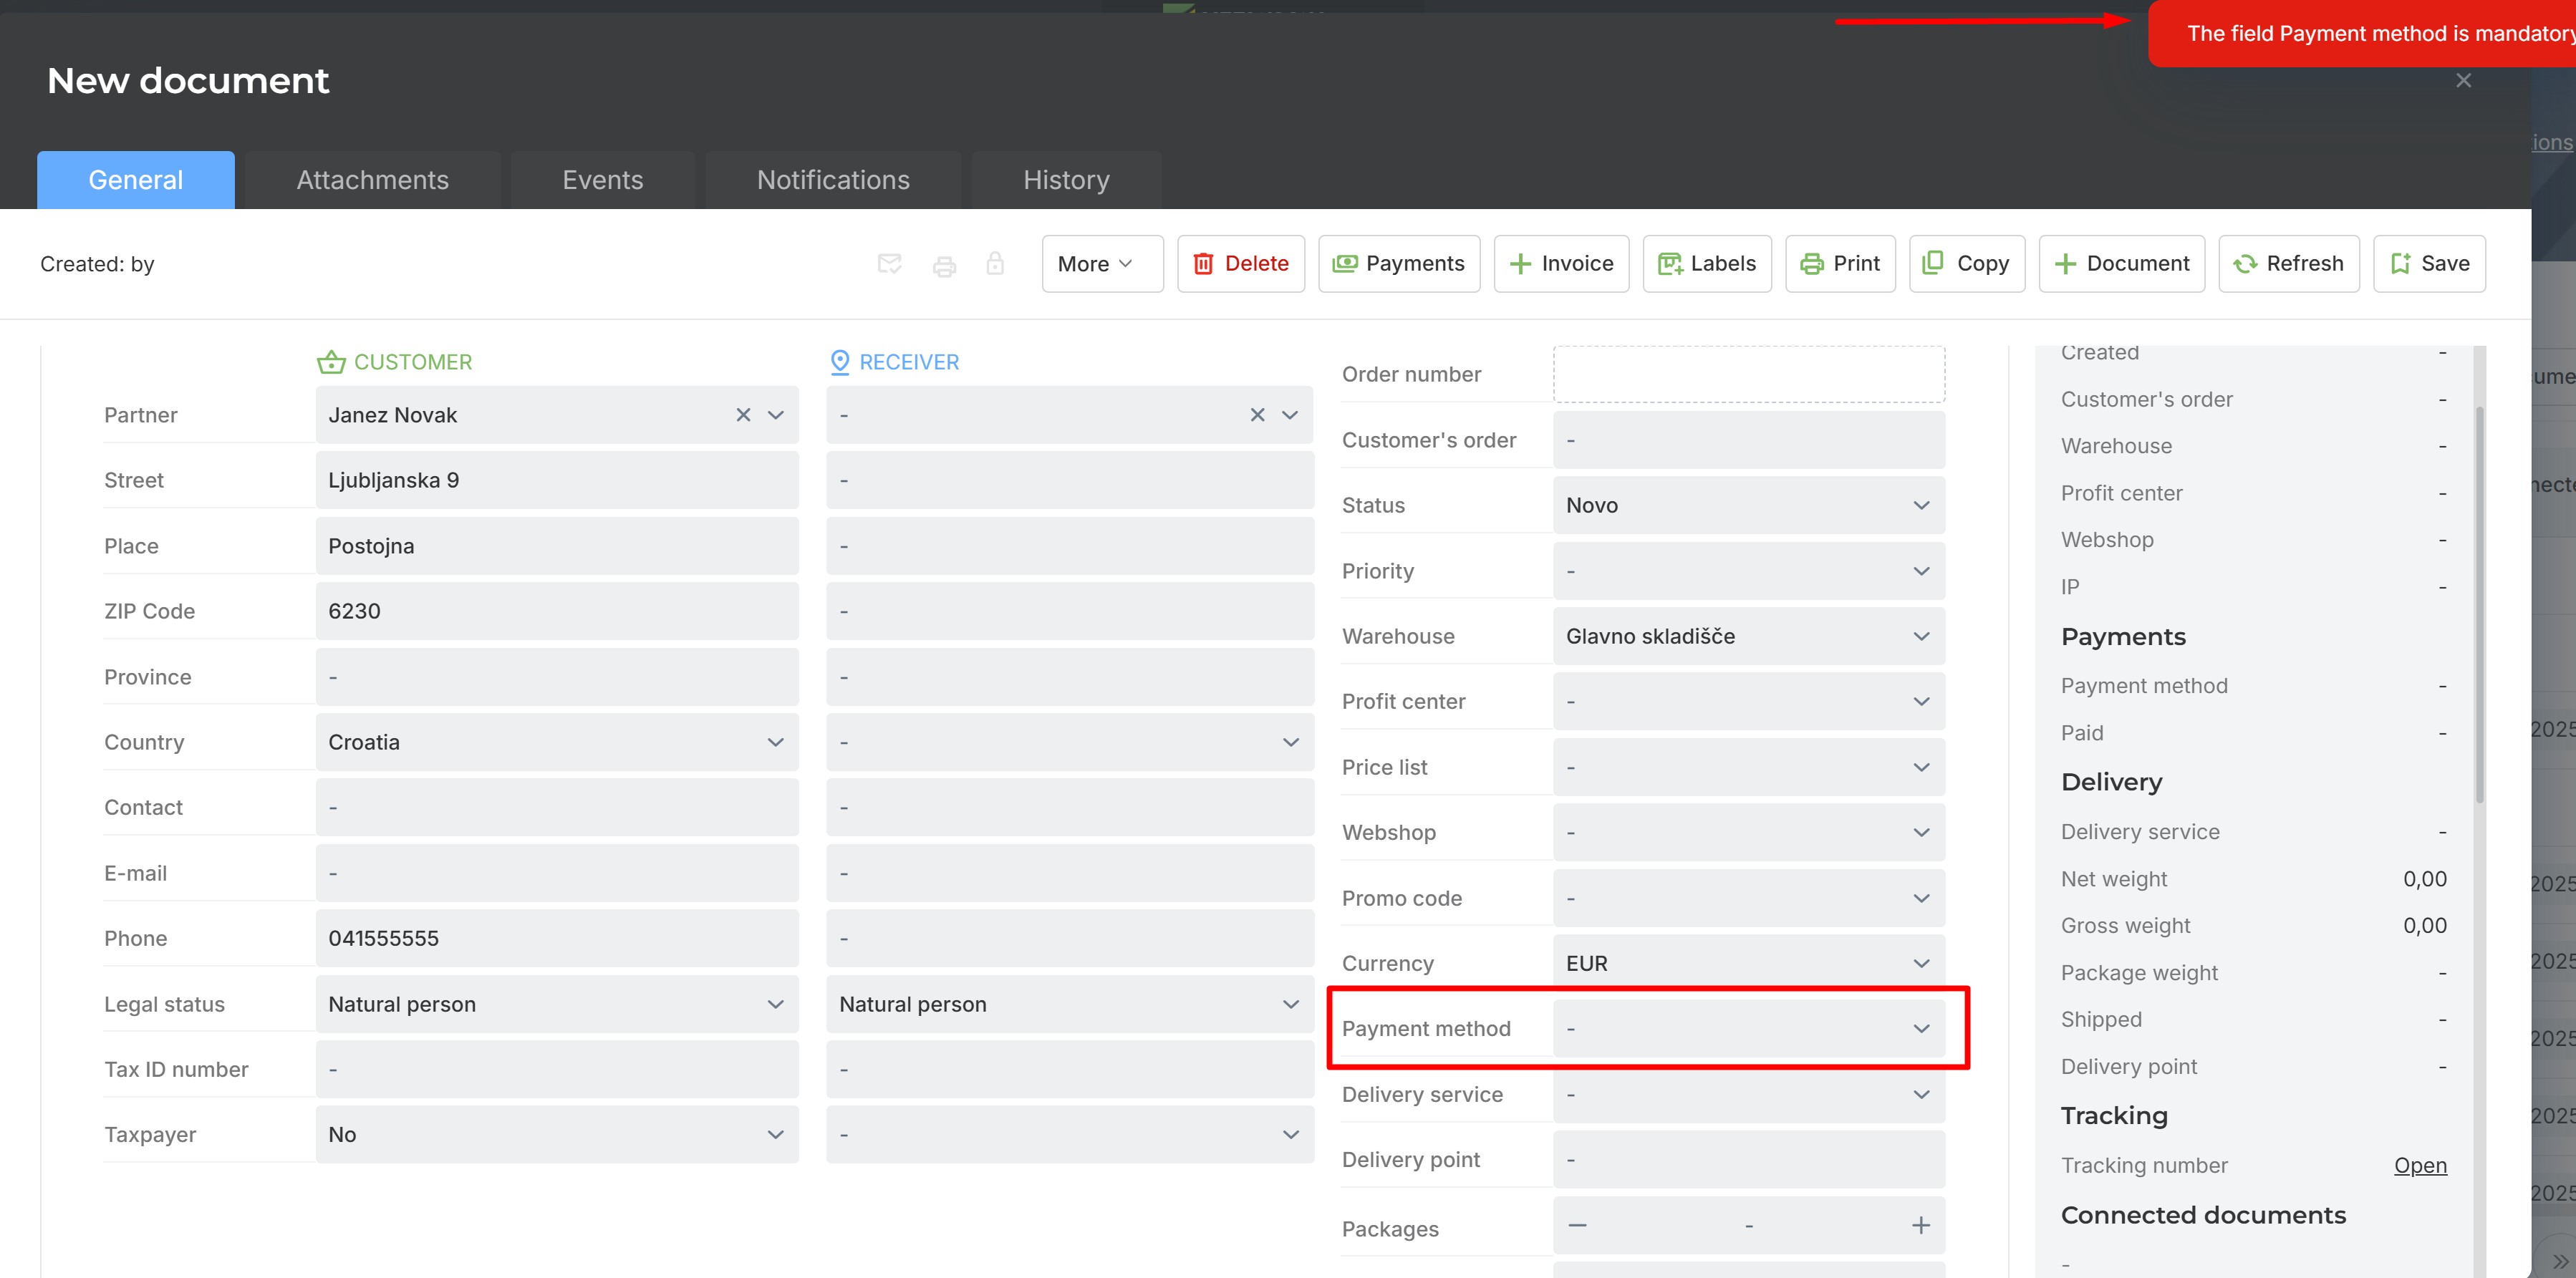Click the Delete button with trash icon
Screen dimensions: 2576x1278
pos(1241,264)
